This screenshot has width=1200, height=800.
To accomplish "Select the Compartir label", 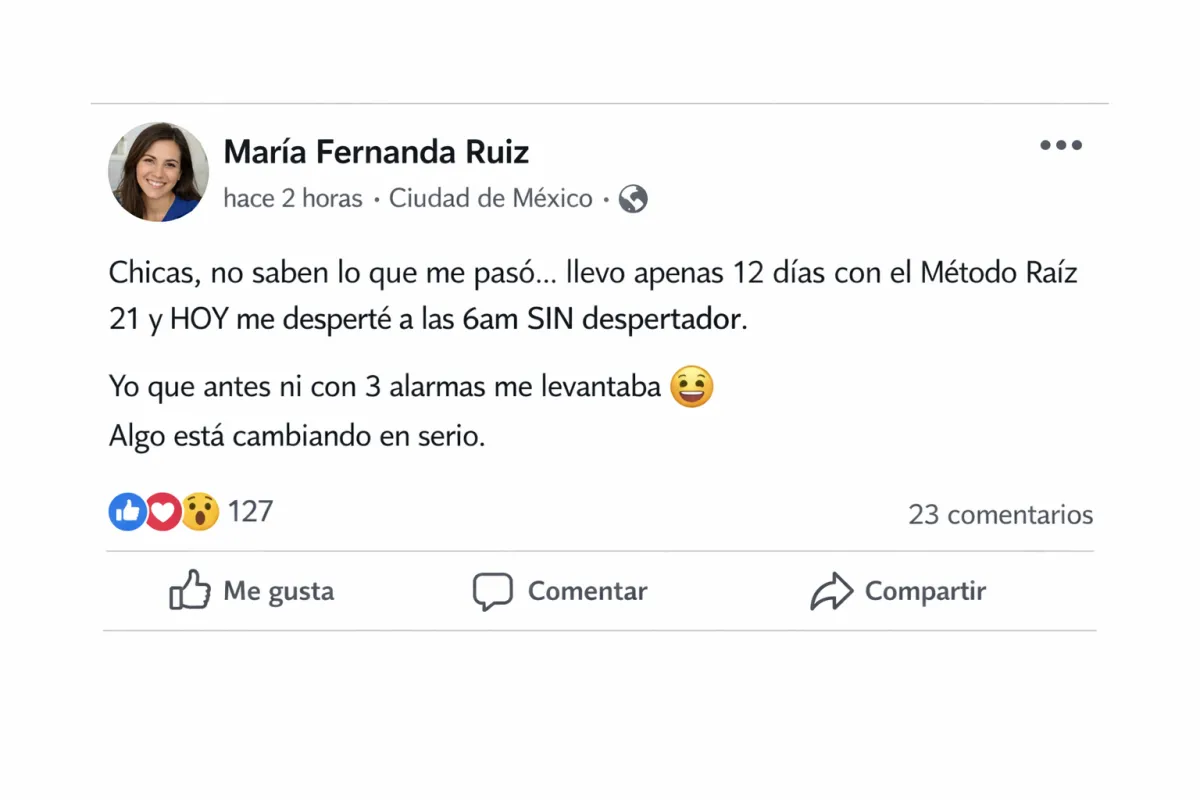I will (x=926, y=591).
